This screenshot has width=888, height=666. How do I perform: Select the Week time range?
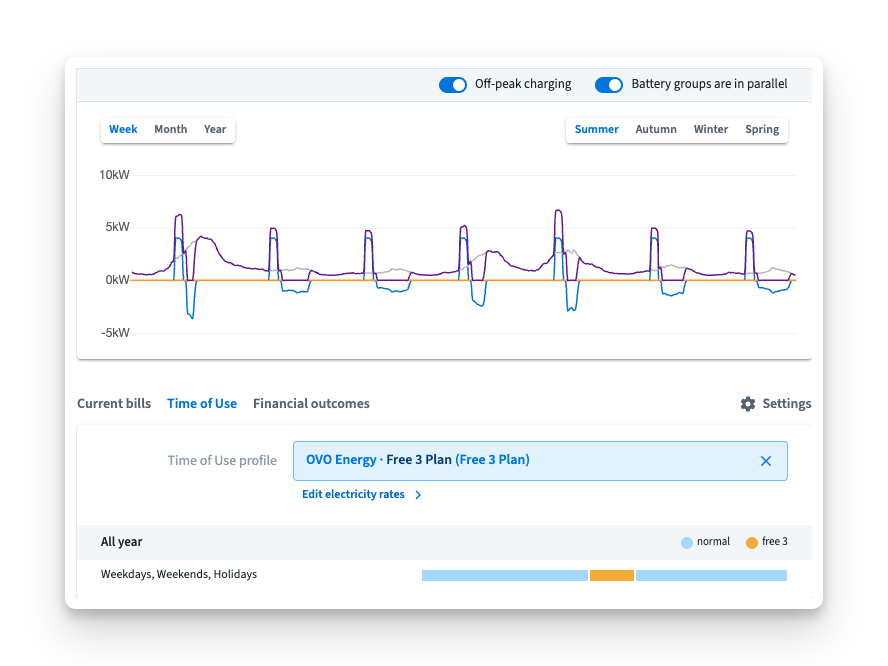click(123, 130)
